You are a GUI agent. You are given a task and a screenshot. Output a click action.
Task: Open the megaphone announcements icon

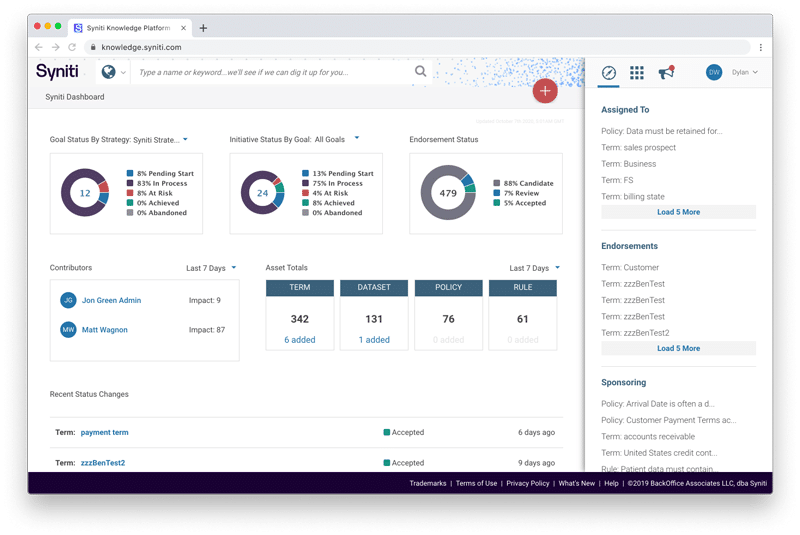click(666, 73)
